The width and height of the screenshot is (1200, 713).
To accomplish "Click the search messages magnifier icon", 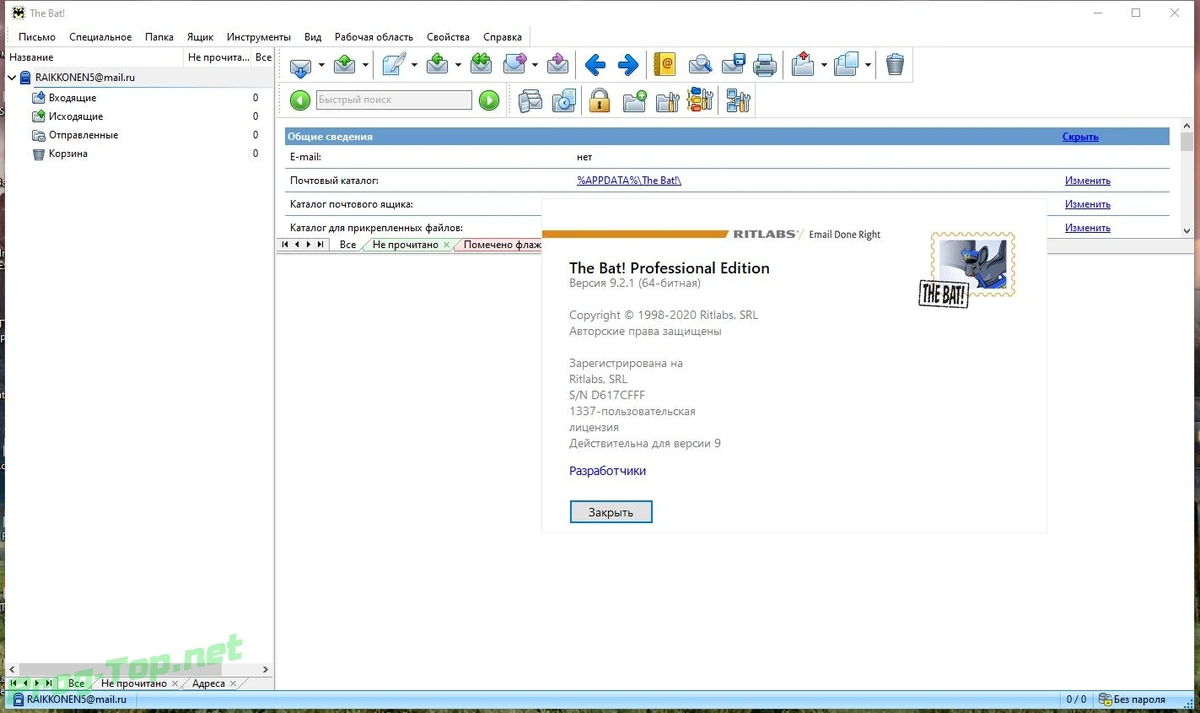I will pos(700,66).
